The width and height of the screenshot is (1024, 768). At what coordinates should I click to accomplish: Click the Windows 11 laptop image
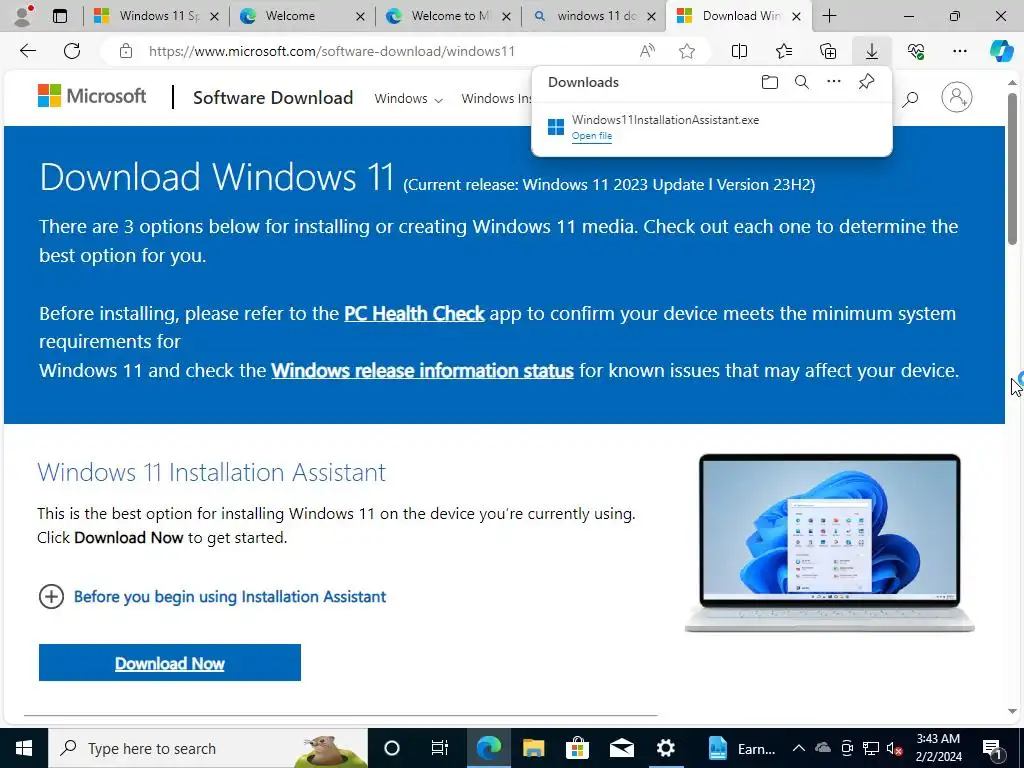pos(829,543)
